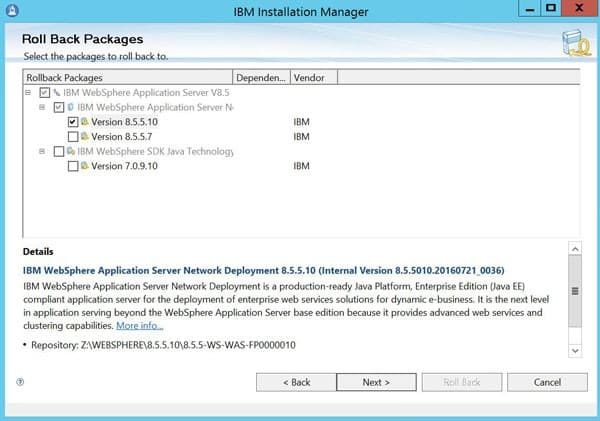Click the IBM Installation Manager title bar icon
The image size is (600, 421).
click(x=12, y=10)
